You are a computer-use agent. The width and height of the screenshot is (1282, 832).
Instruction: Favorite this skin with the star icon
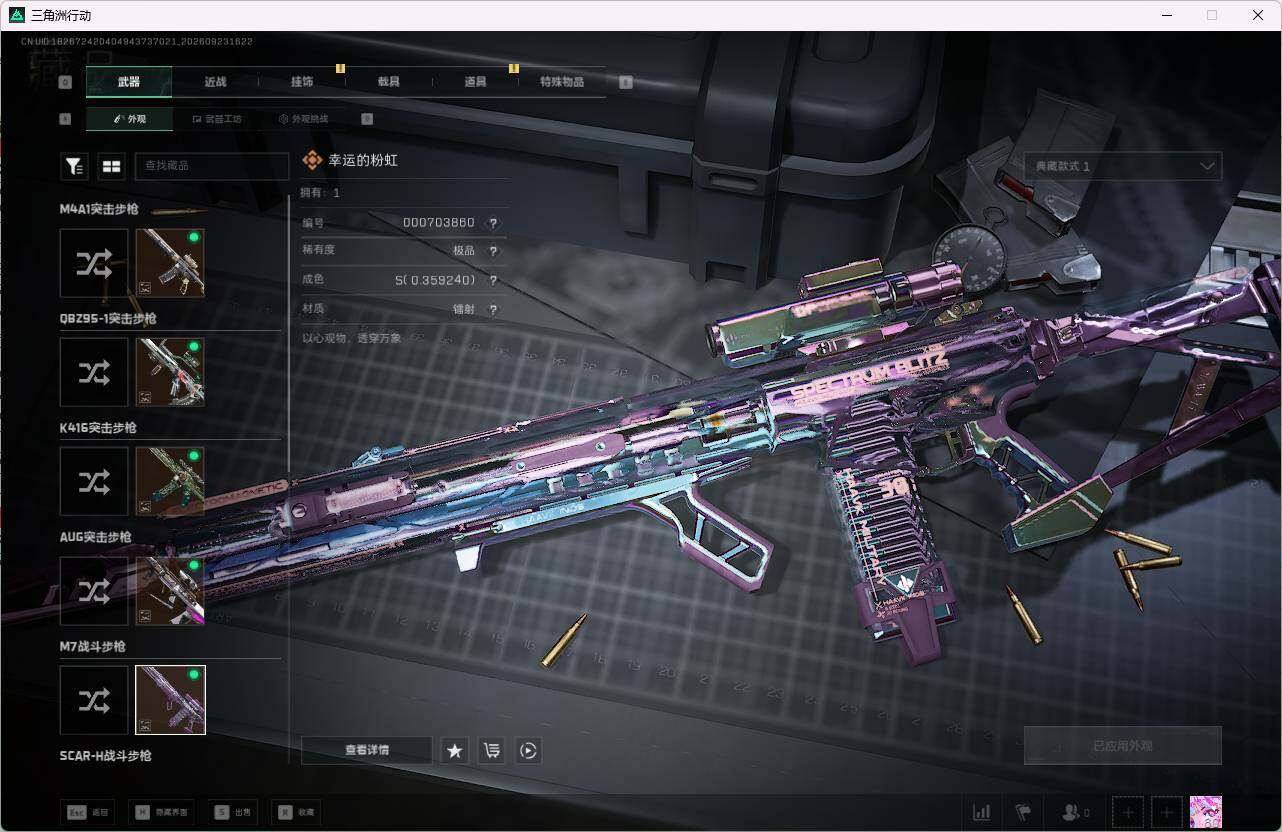[455, 750]
